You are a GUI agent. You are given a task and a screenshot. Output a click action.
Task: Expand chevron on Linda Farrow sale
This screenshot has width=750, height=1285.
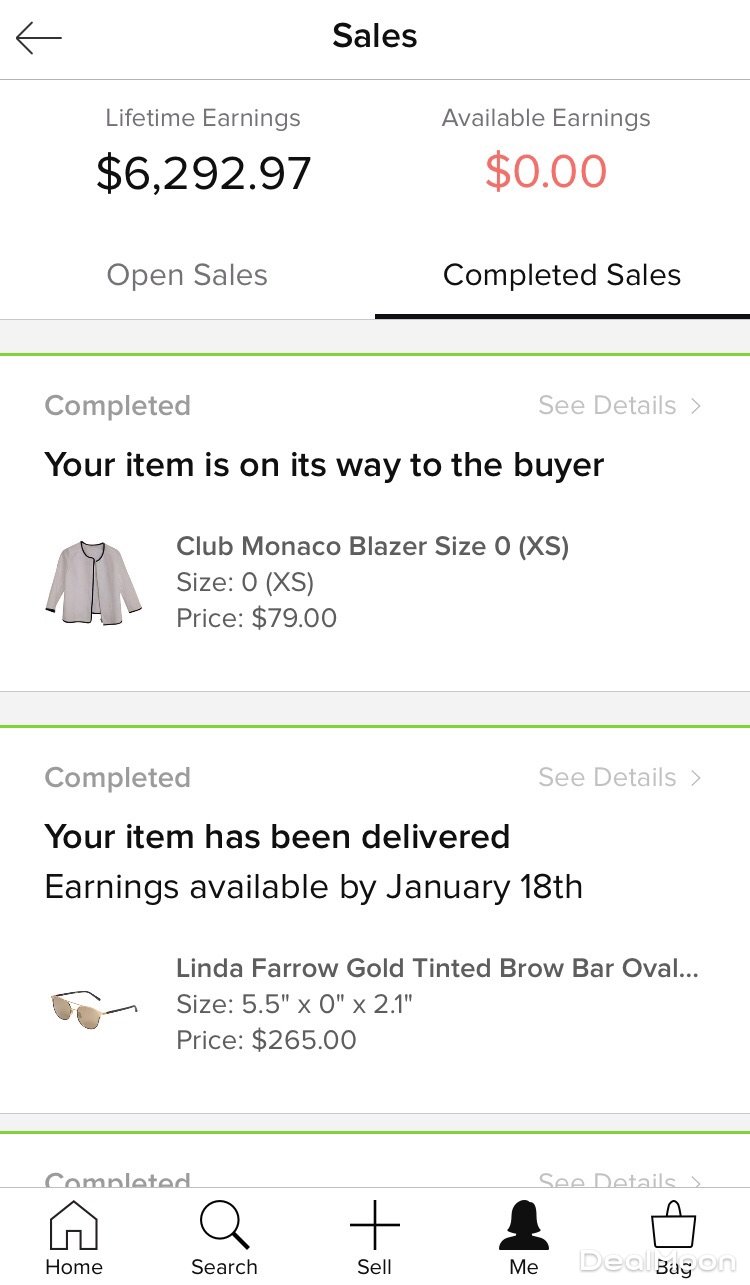click(x=696, y=778)
